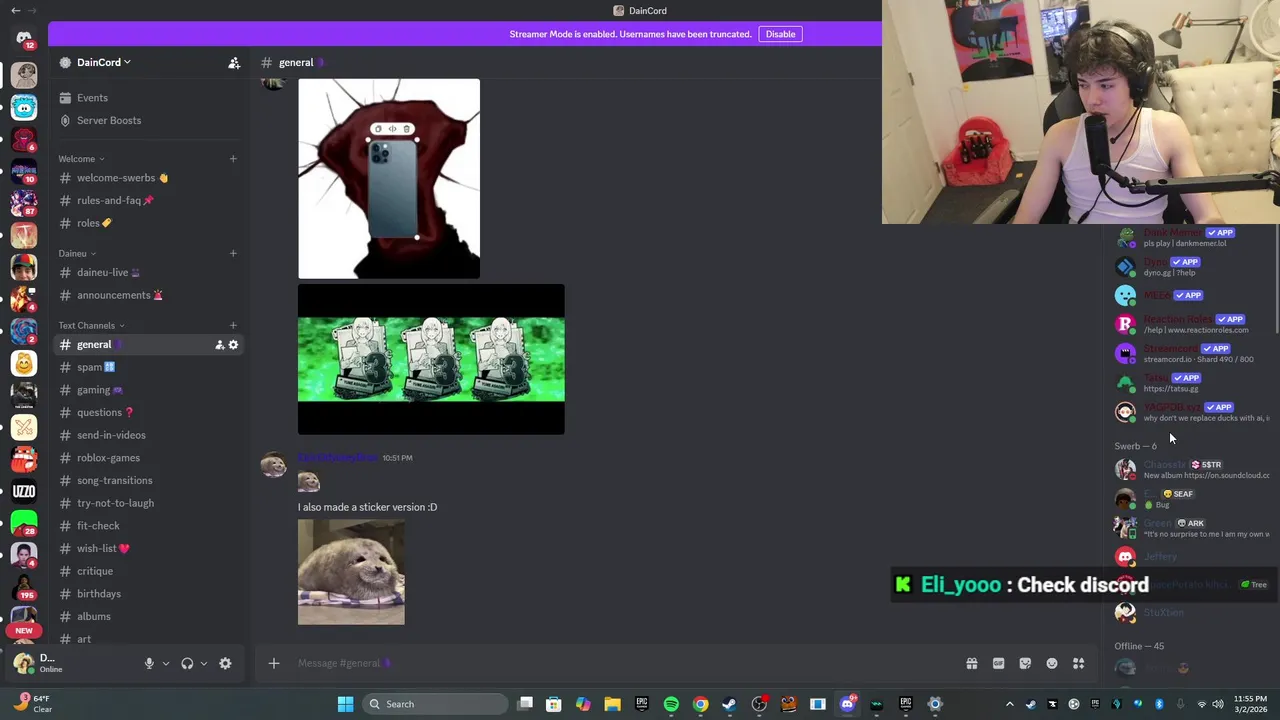Disable Streamer Mode
Screen dimensions: 1280x720
780,34
